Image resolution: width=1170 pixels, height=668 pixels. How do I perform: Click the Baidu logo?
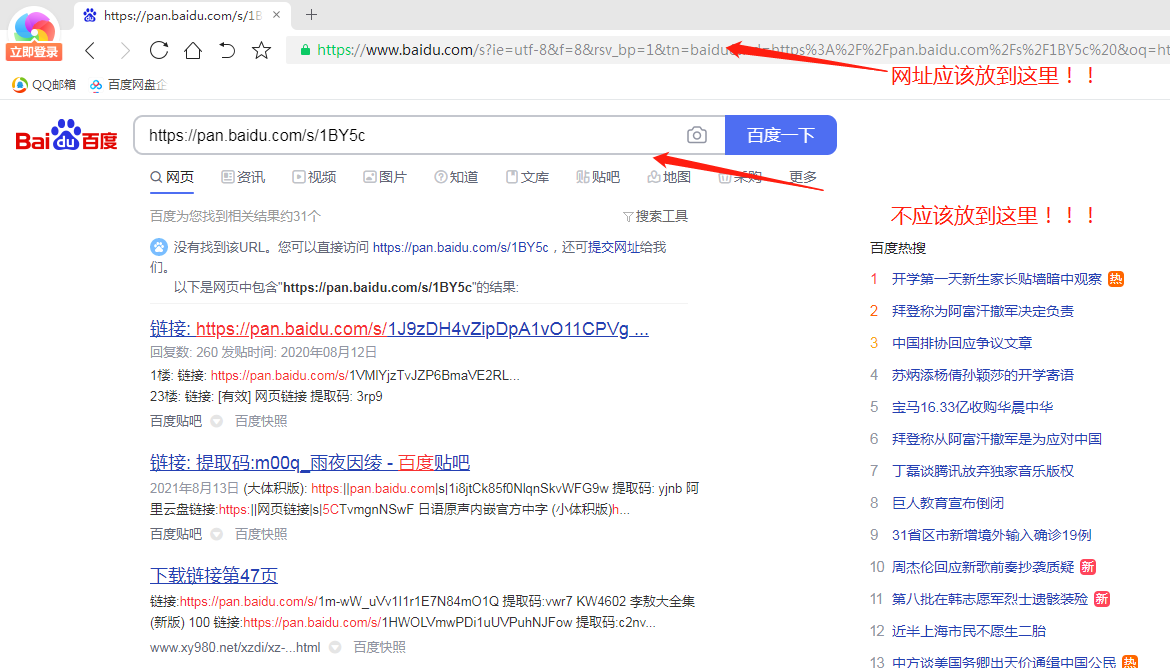66,135
